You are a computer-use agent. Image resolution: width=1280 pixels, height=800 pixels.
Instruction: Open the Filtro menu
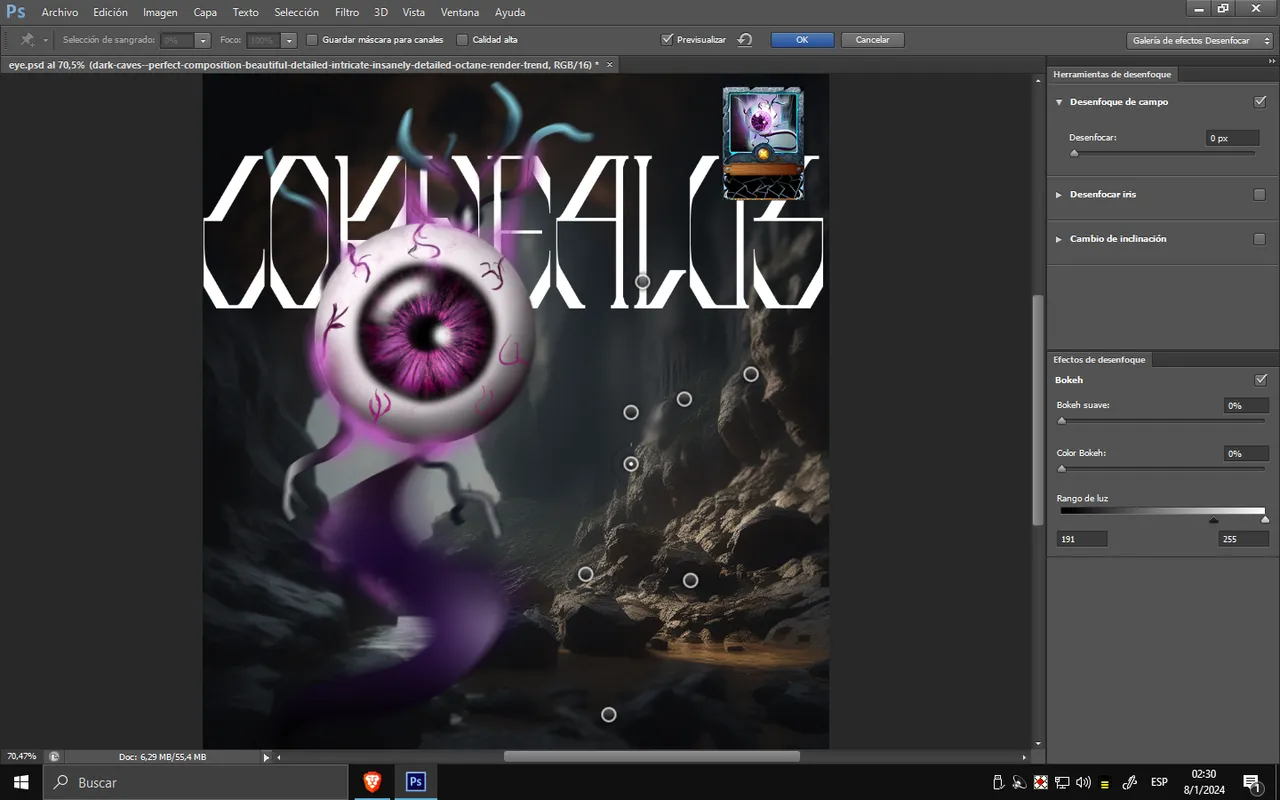[x=347, y=13]
